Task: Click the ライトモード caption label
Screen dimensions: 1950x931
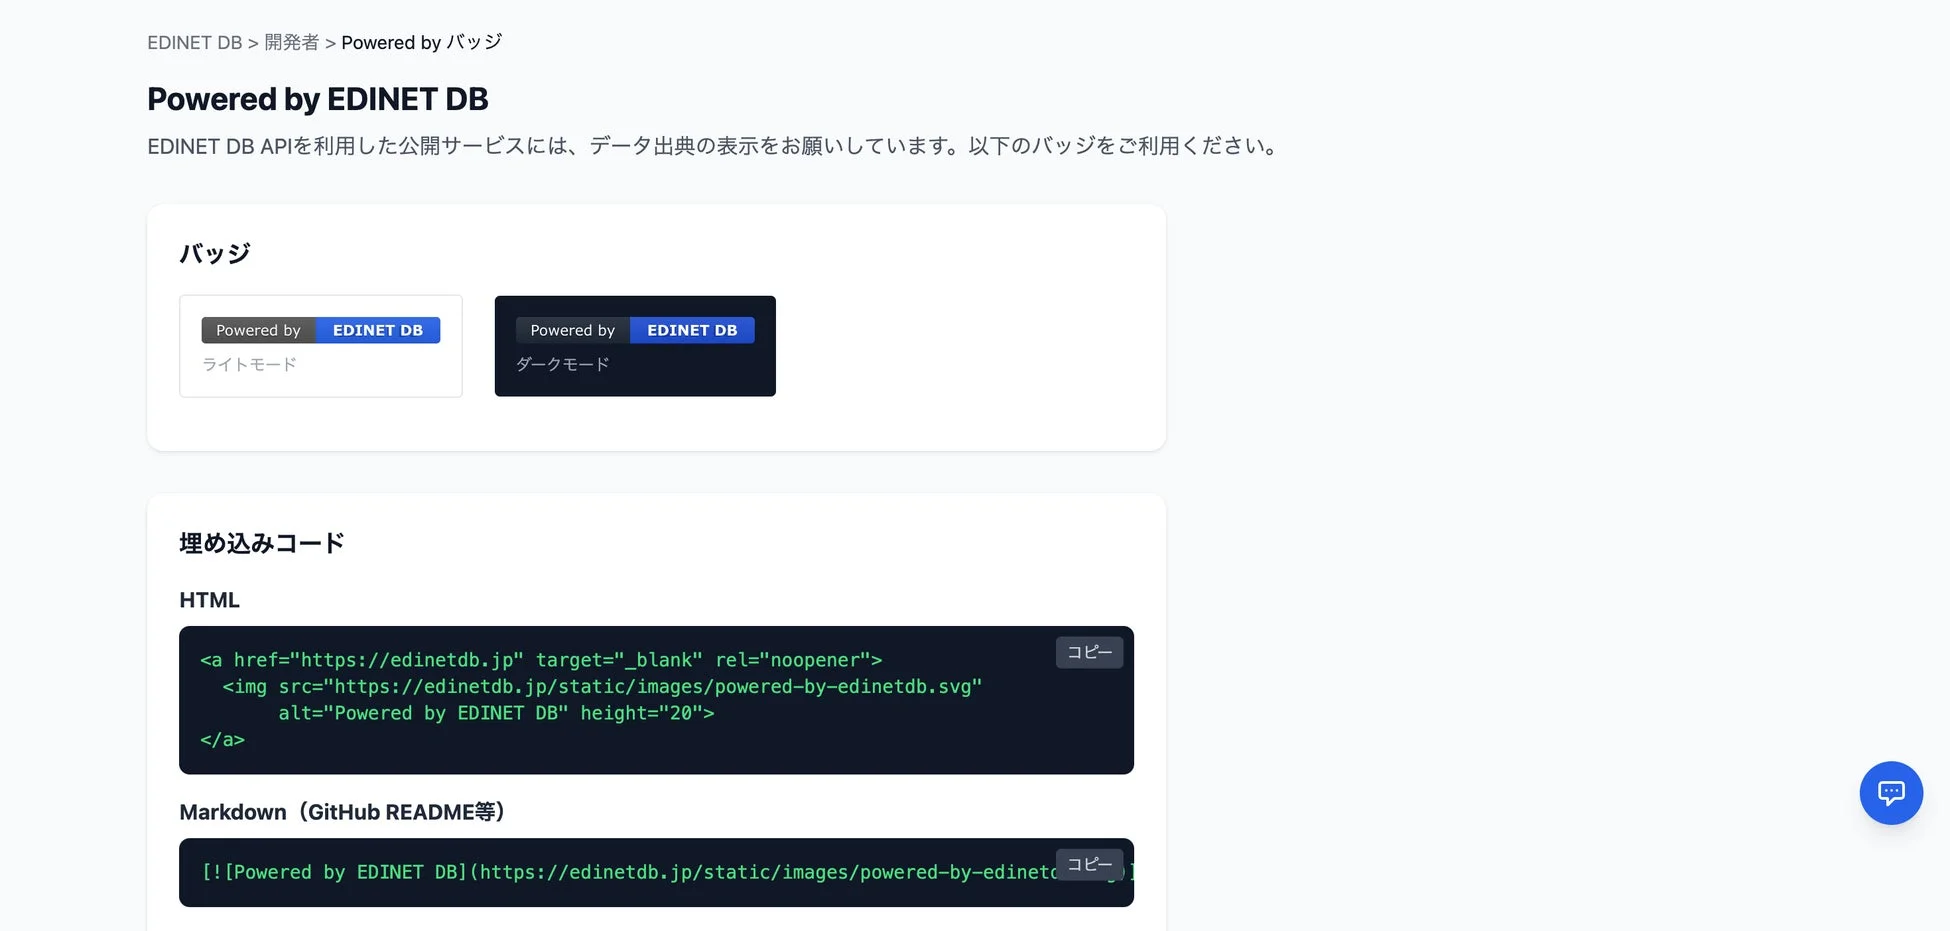Action: coord(248,364)
